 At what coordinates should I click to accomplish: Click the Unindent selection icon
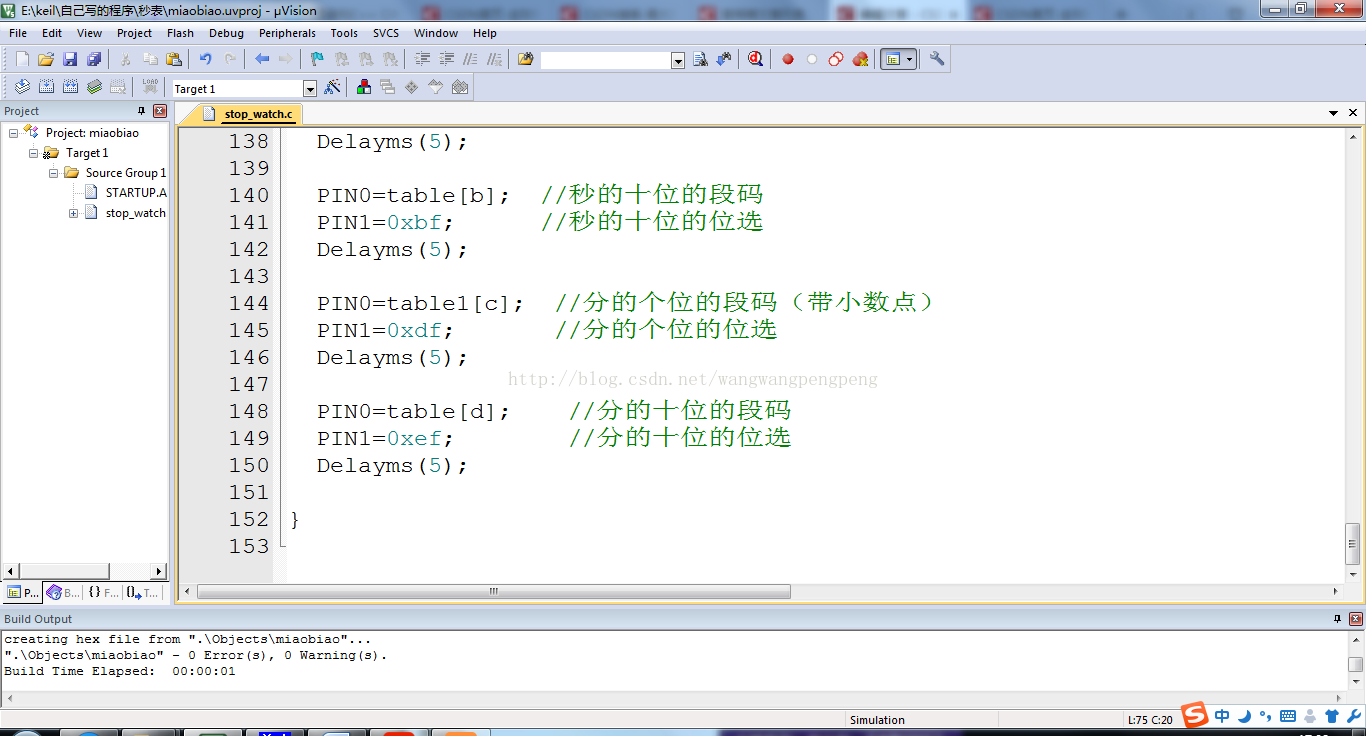coord(446,60)
